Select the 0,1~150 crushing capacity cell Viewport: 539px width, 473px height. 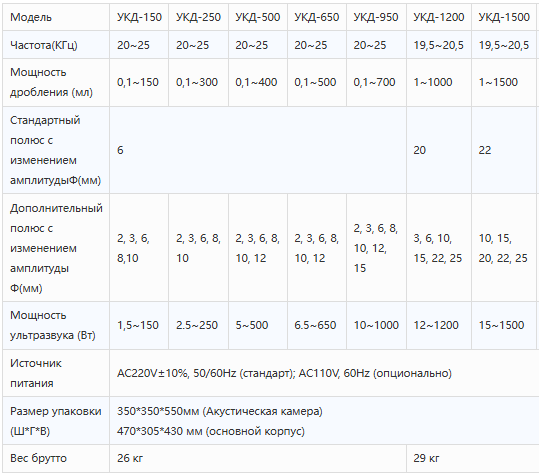tap(139, 82)
